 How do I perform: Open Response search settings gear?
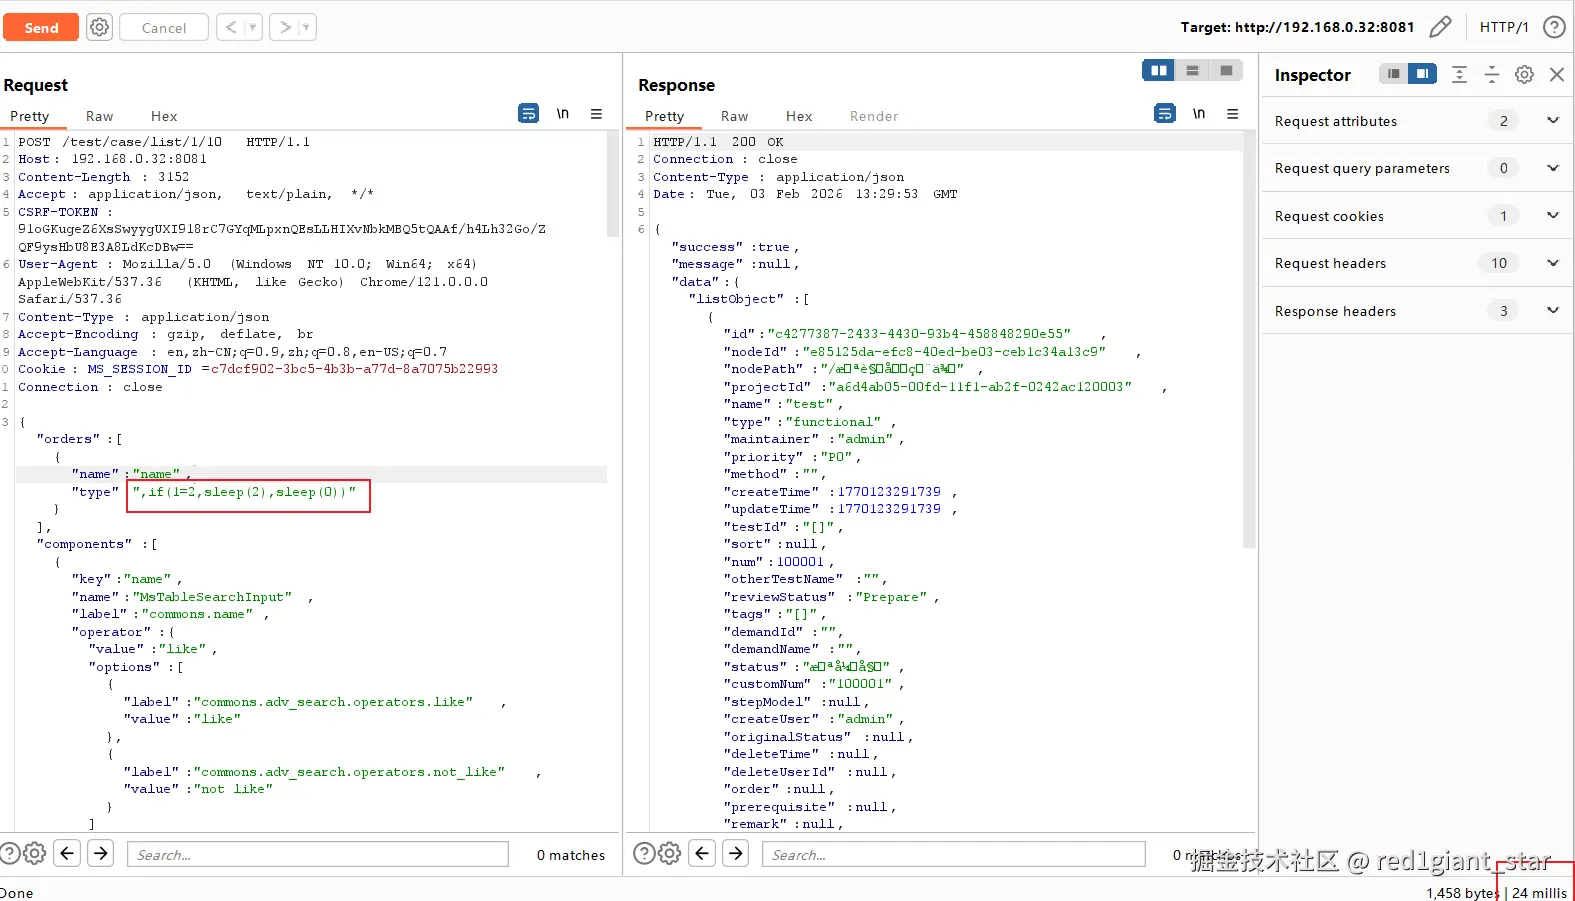tap(670, 853)
